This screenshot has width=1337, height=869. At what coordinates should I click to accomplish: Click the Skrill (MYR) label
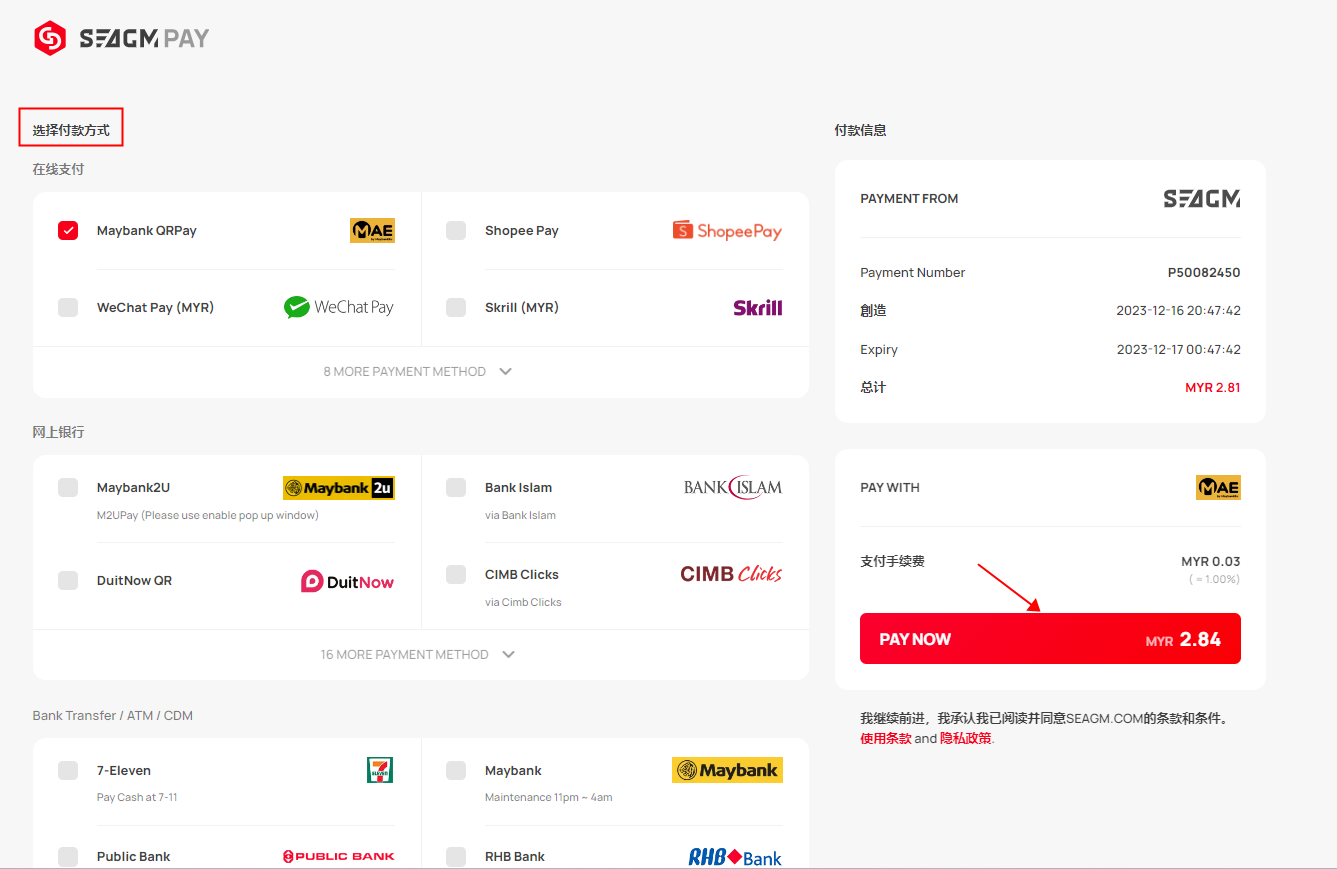pos(522,308)
